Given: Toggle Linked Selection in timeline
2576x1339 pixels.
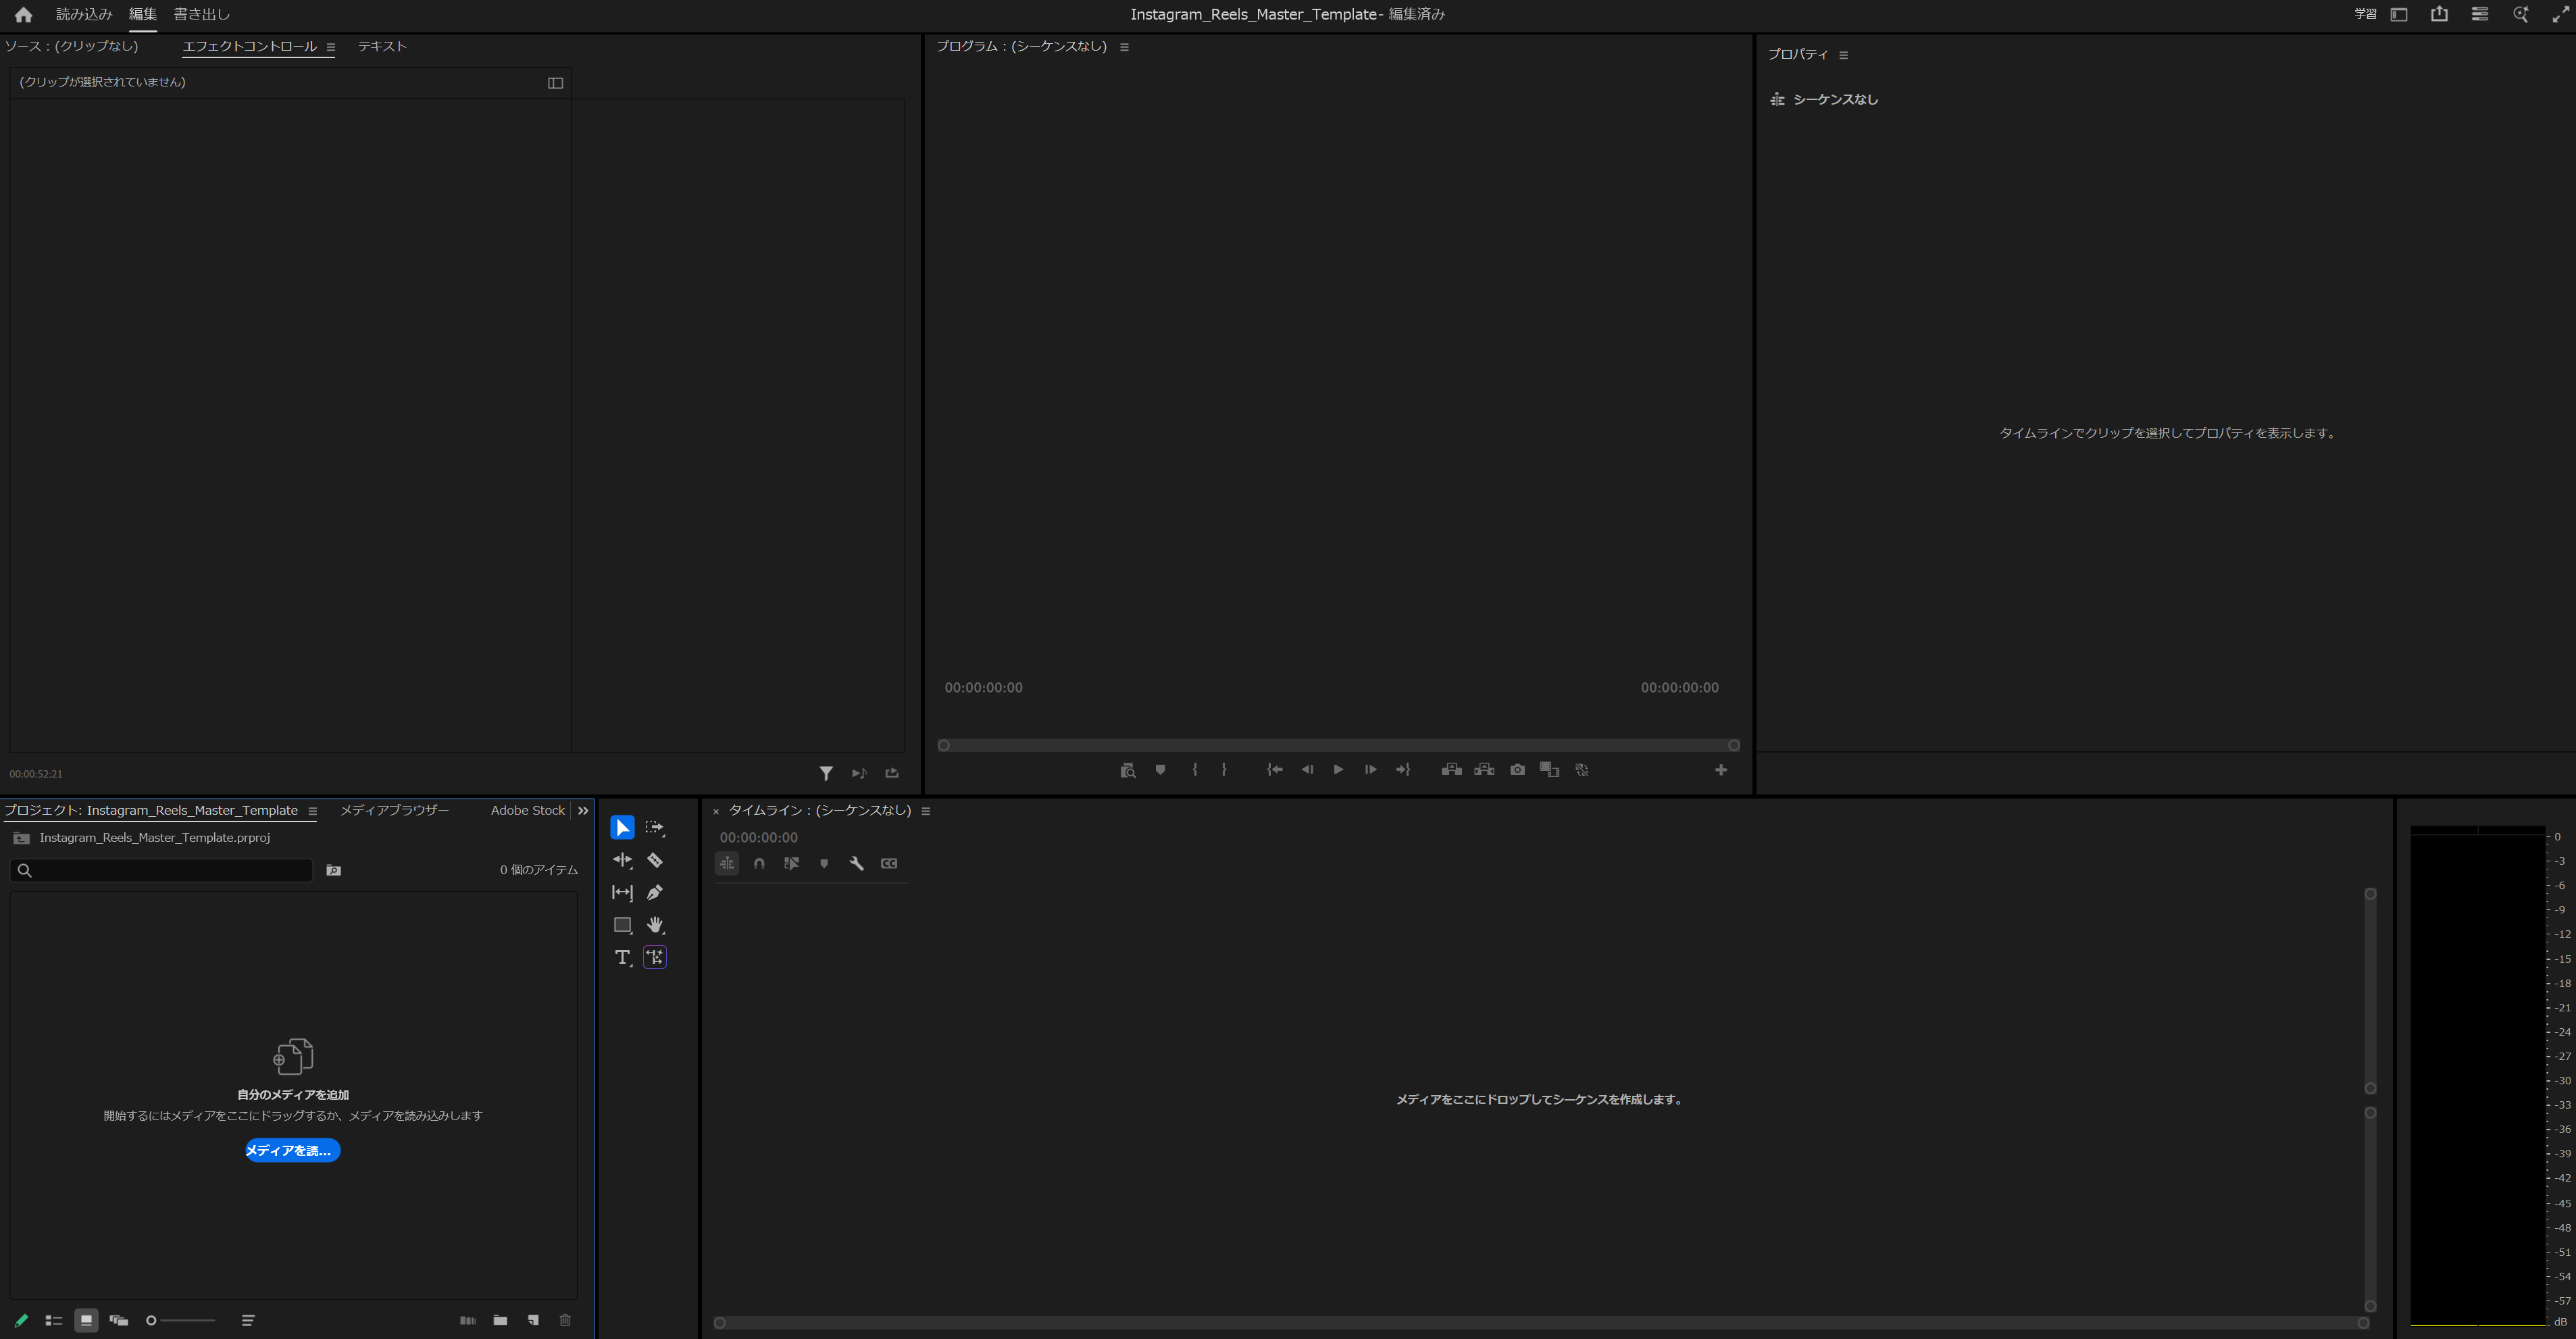Looking at the screenshot, I should click(791, 863).
